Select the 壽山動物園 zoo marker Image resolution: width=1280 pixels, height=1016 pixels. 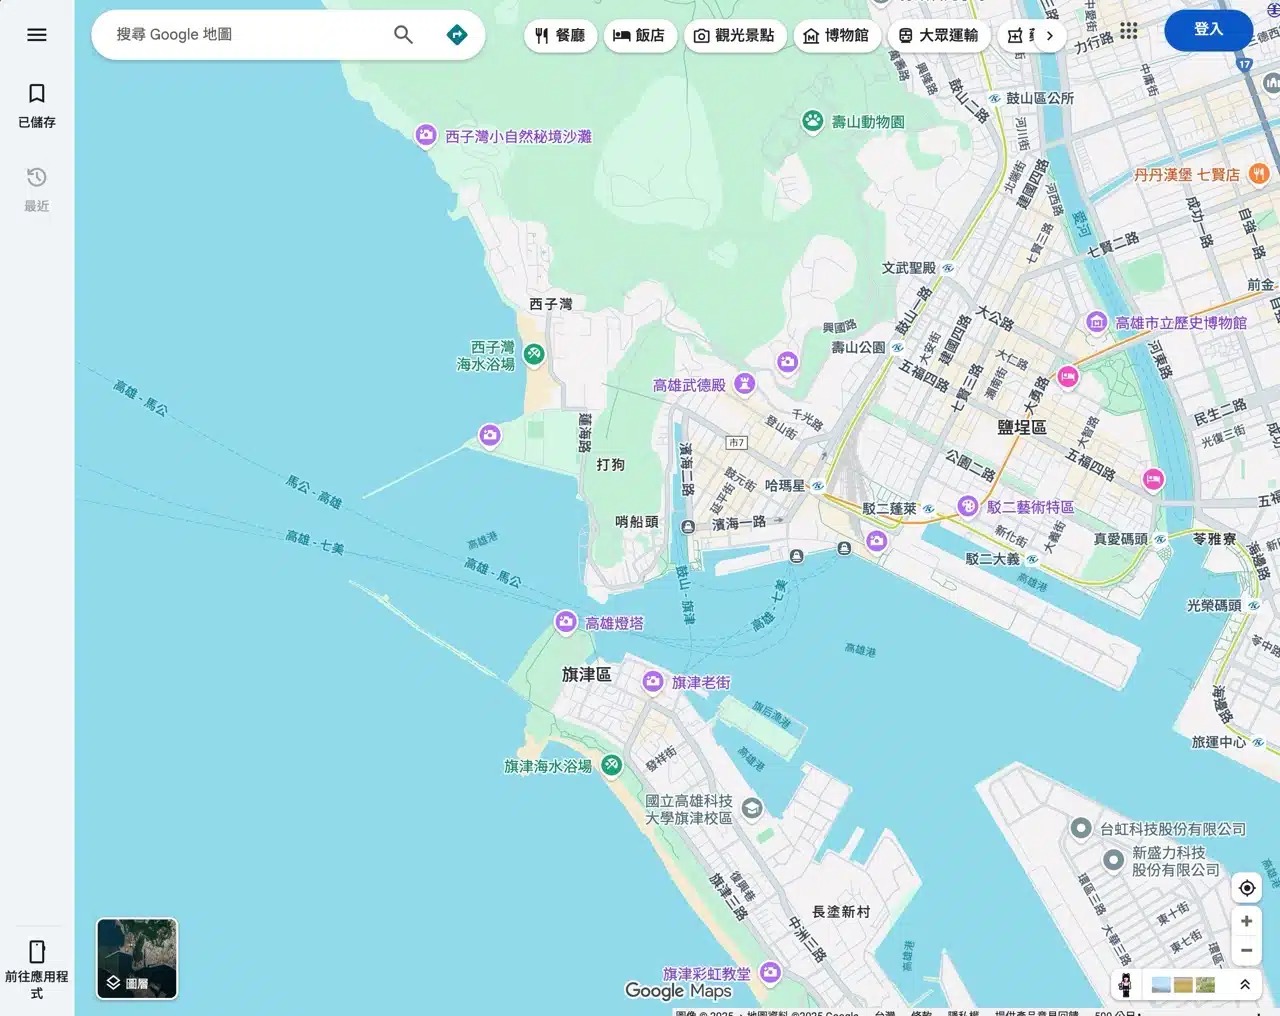tap(813, 121)
